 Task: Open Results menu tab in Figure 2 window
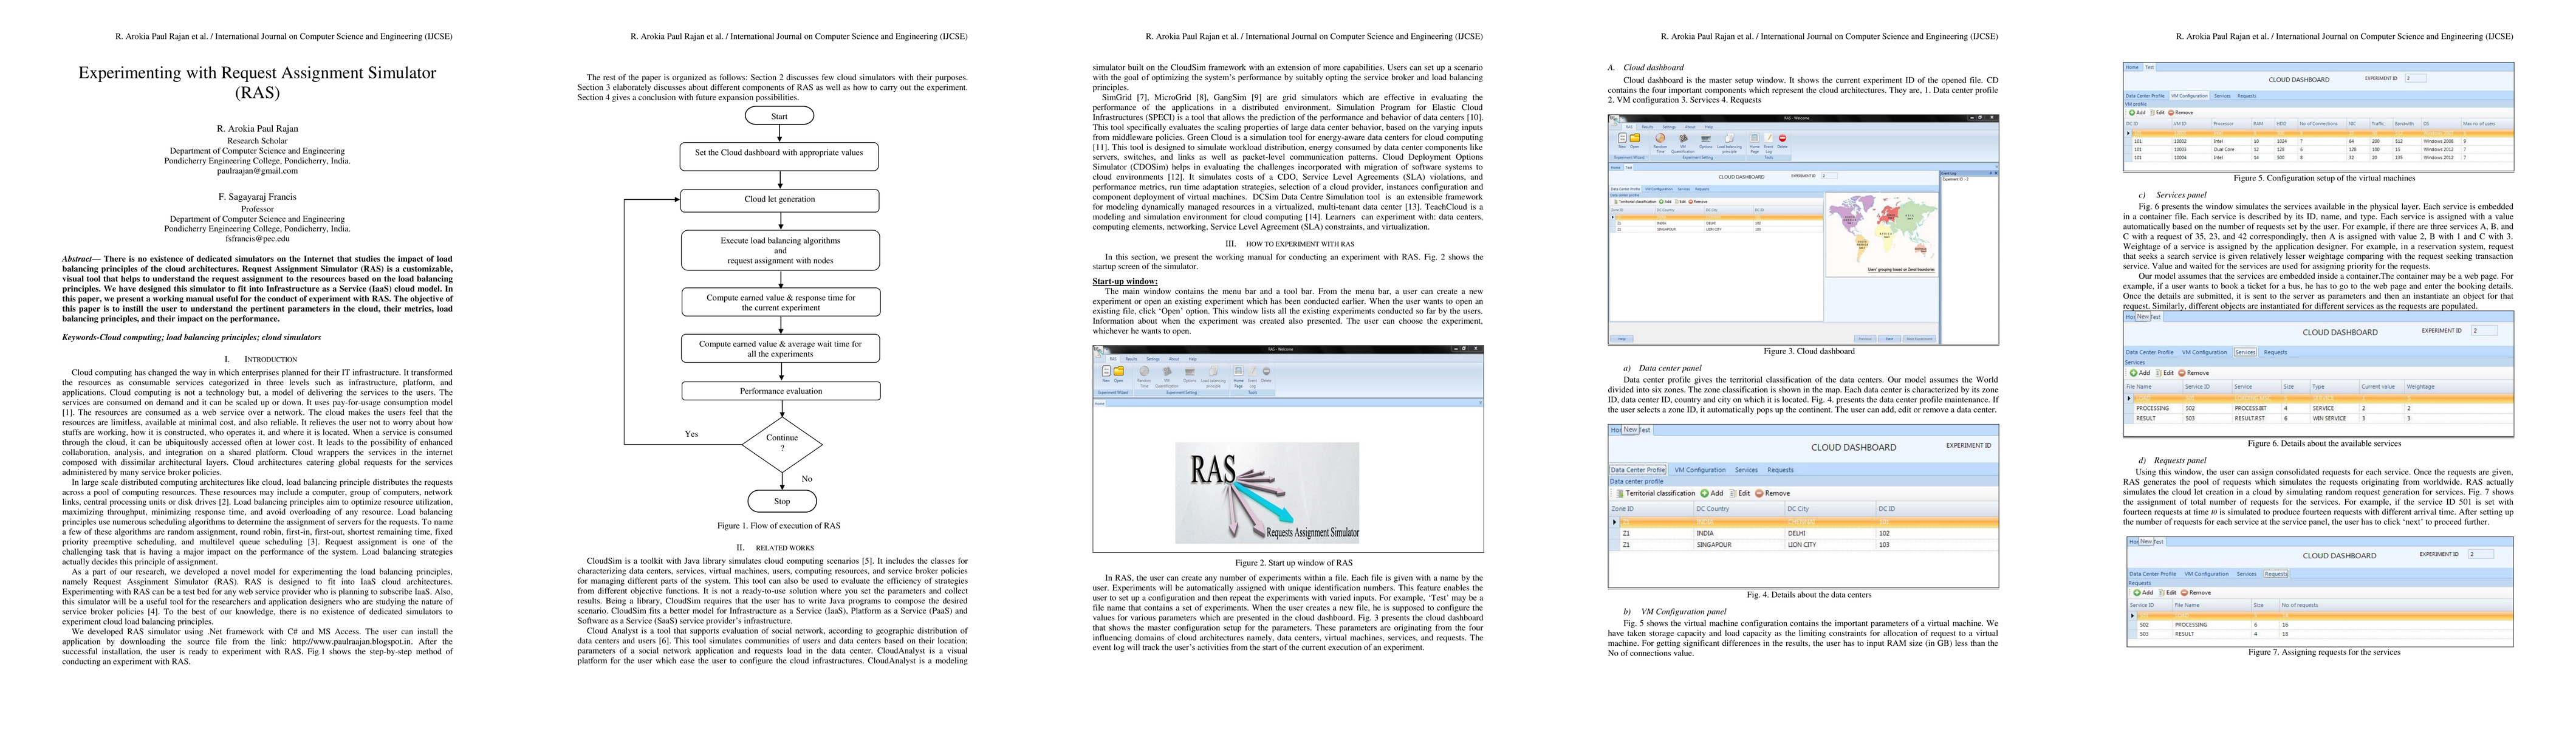[x=1132, y=359]
